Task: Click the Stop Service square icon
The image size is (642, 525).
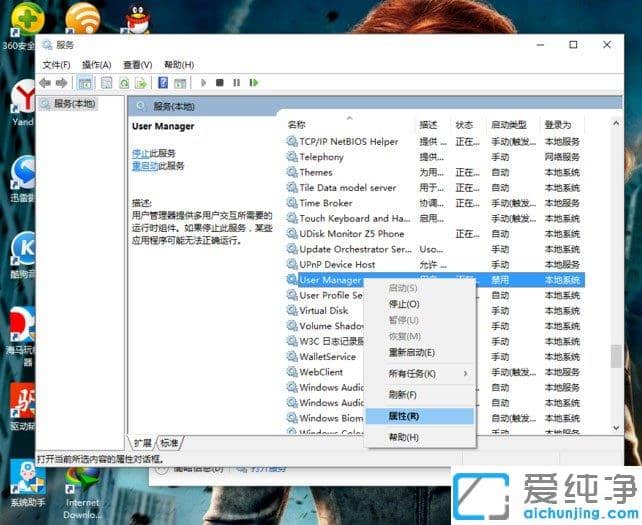Action: (220, 83)
